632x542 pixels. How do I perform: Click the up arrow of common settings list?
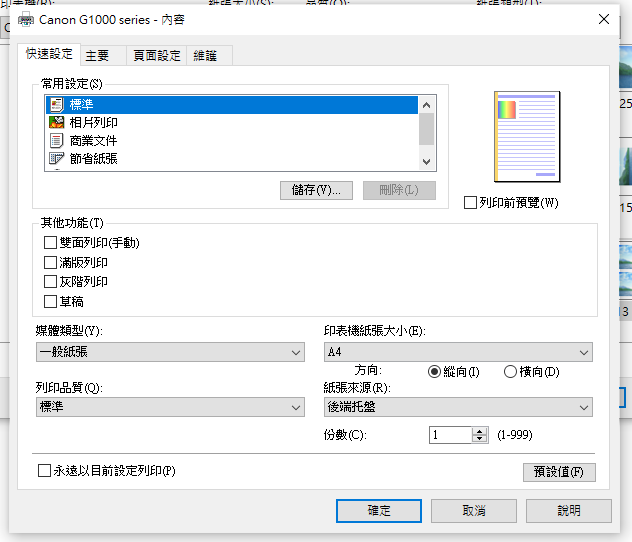pos(426,105)
